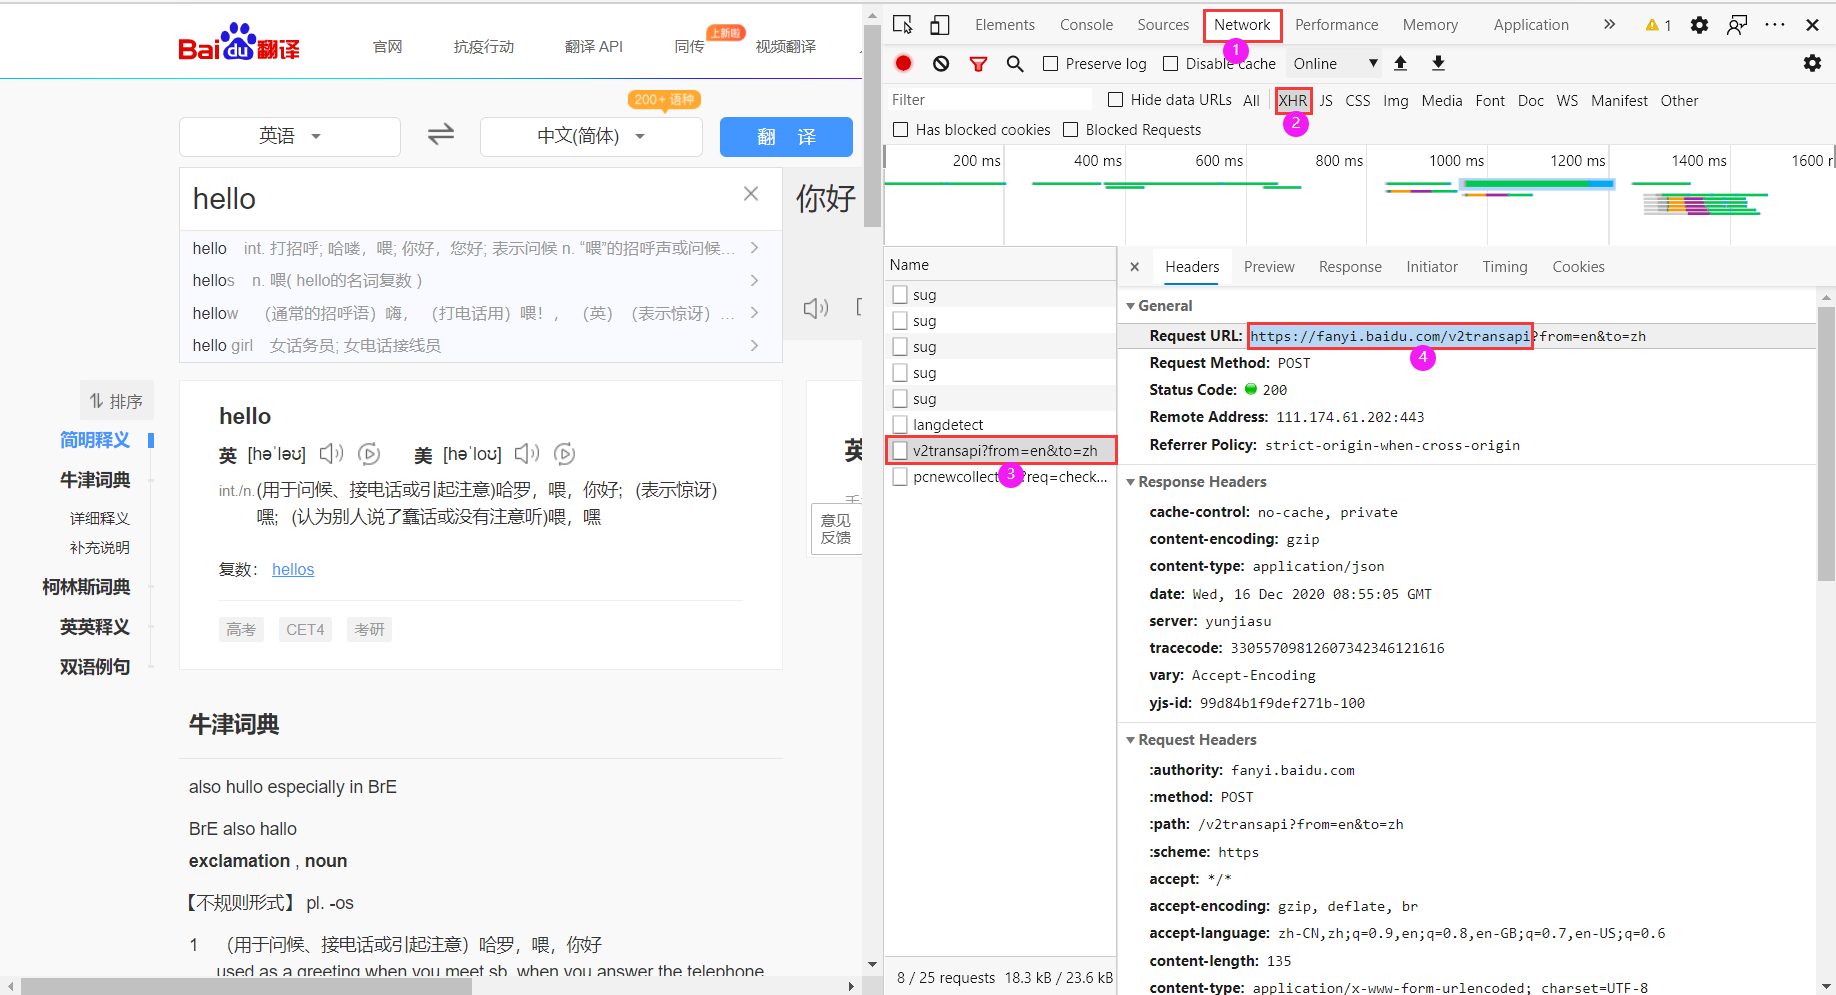Screen dimensions: 1836x995
Task: Open the 中文(简体) target language dropdown
Action: coord(591,136)
